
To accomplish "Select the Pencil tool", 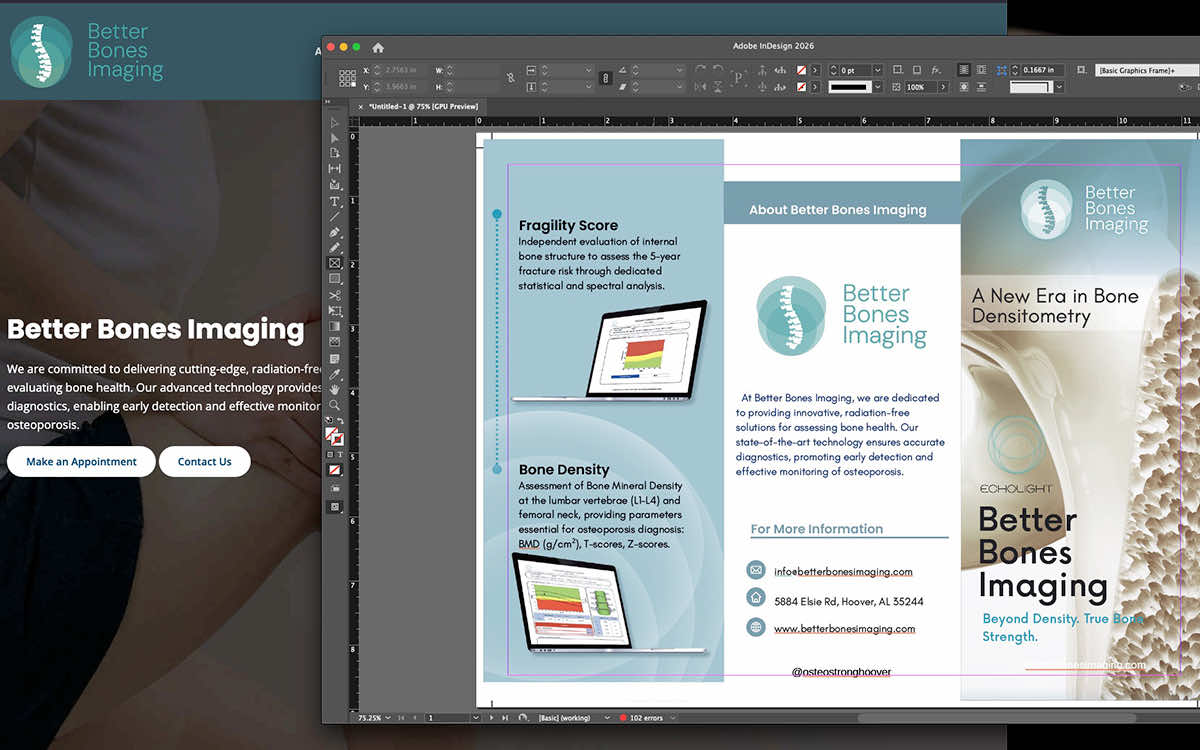I will (x=335, y=247).
